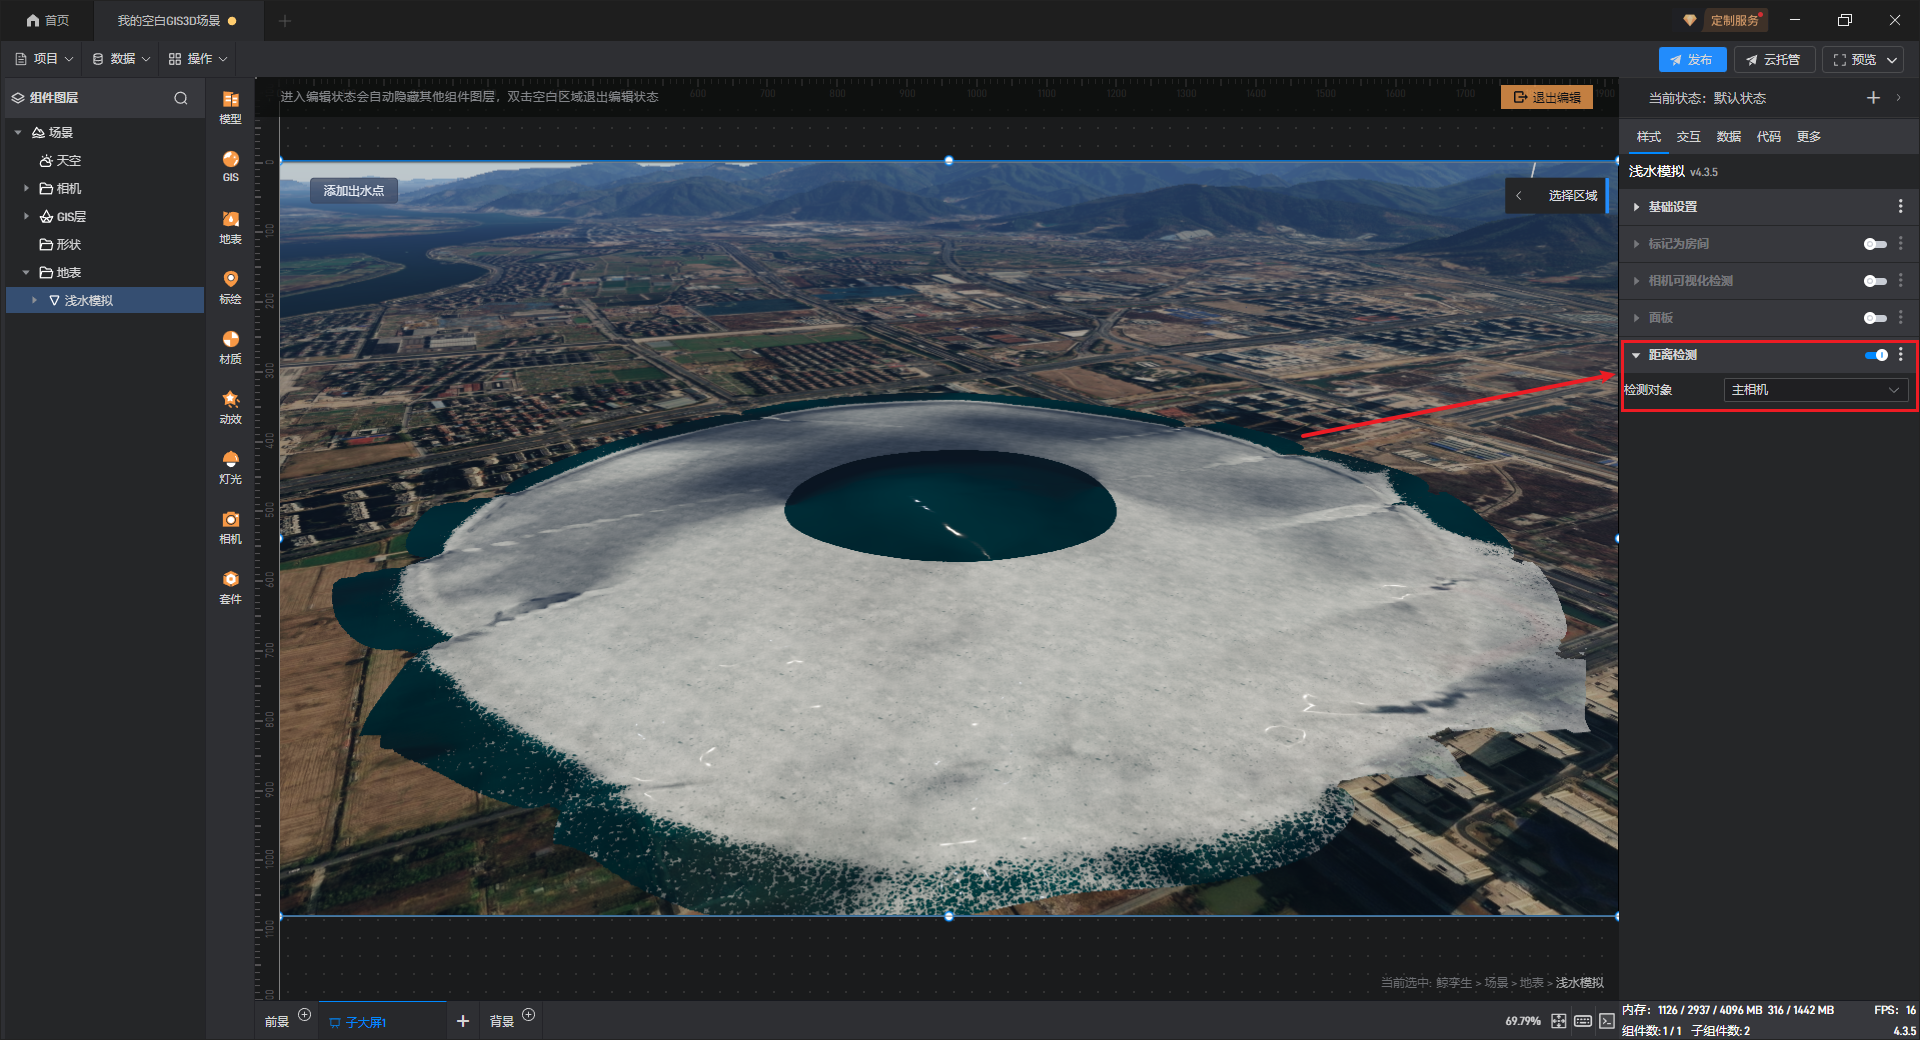Viewport: 1920px width, 1040px height.
Task: Open the 标绘 component category
Action: click(x=230, y=287)
